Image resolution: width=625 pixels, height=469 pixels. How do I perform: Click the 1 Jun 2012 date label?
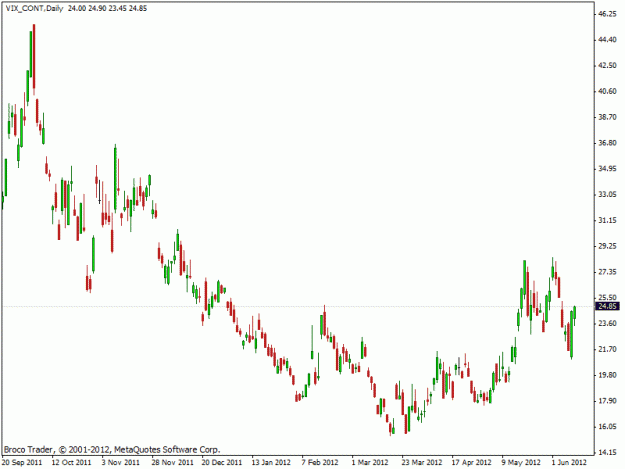pyautogui.click(x=569, y=463)
